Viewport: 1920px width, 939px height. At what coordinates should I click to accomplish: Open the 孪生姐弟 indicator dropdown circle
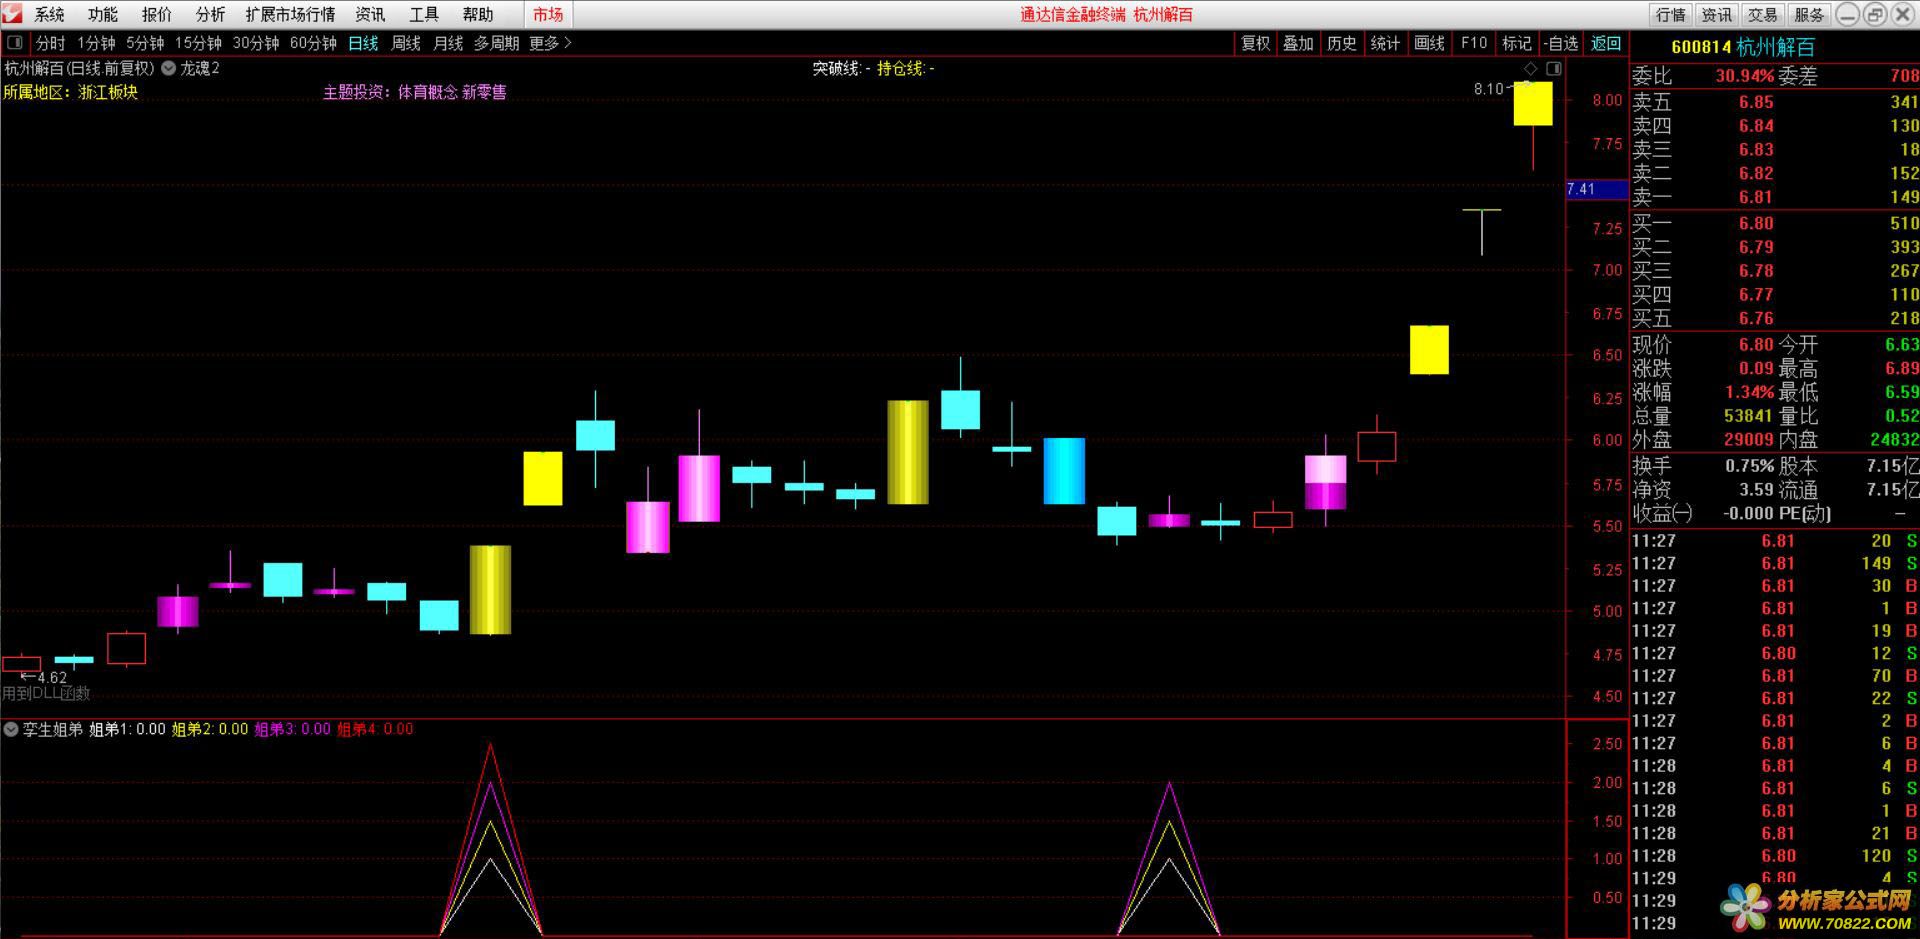point(11,729)
